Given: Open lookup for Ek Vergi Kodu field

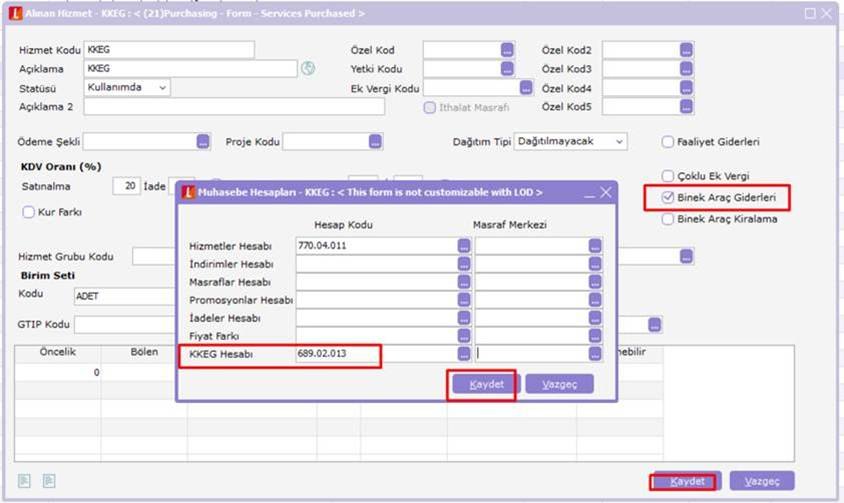Looking at the screenshot, I should (526, 88).
